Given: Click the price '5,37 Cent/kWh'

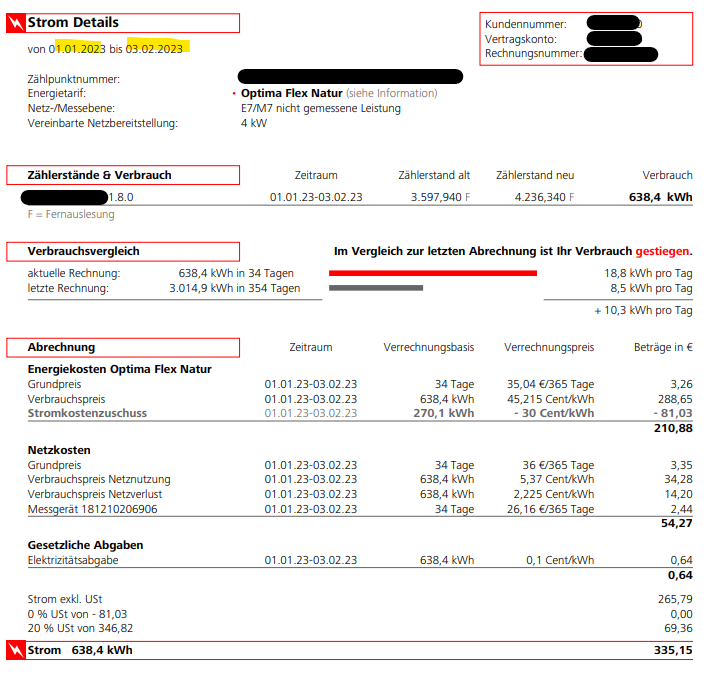Looking at the screenshot, I should tap(557, 479).
